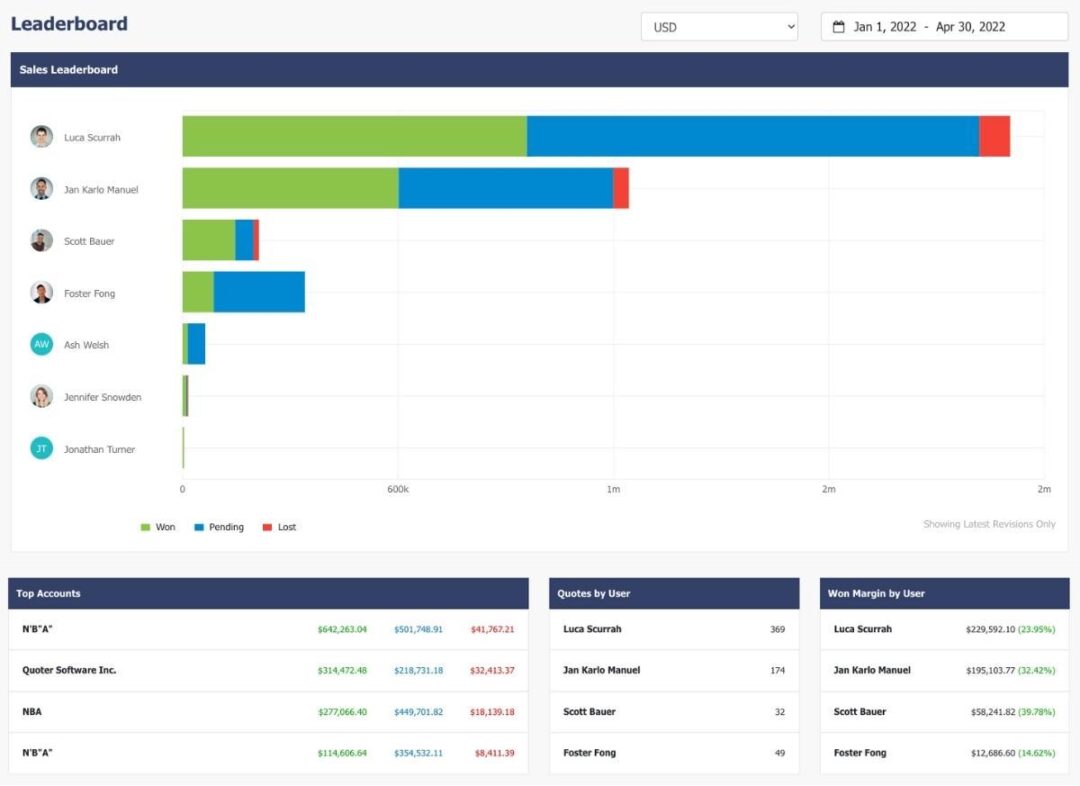The image size is (1080, 786).
Task: Select the Scott Bauer chart label
Action: coord(89,241)
